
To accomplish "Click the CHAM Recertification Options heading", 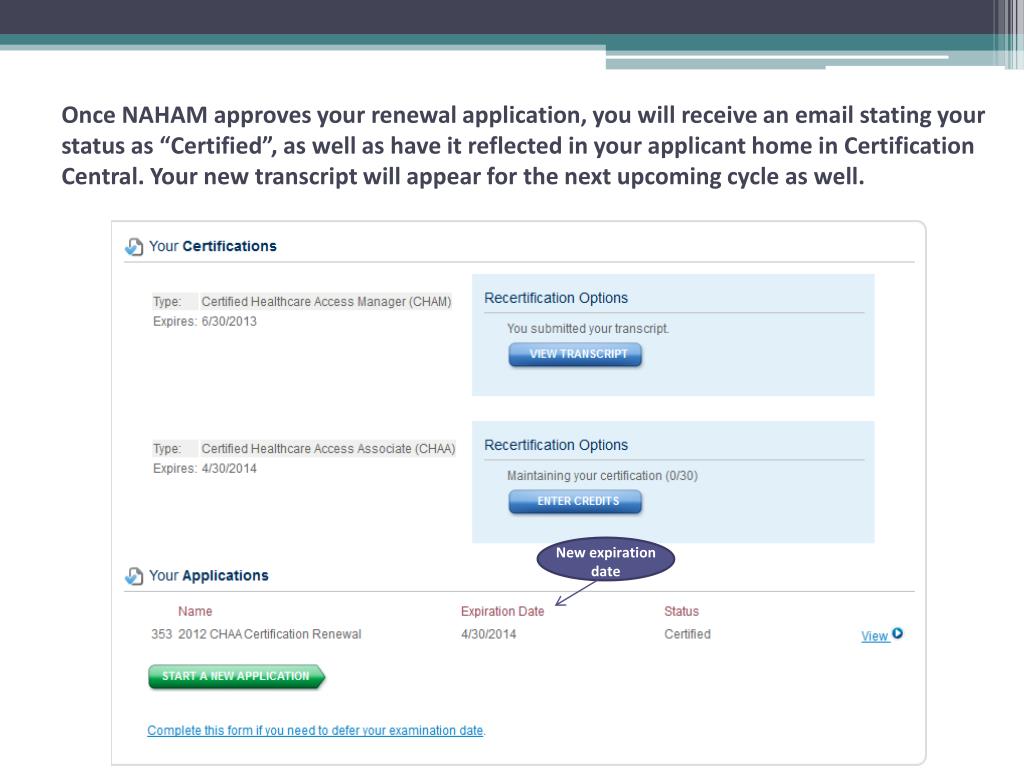I will [556, 298].
